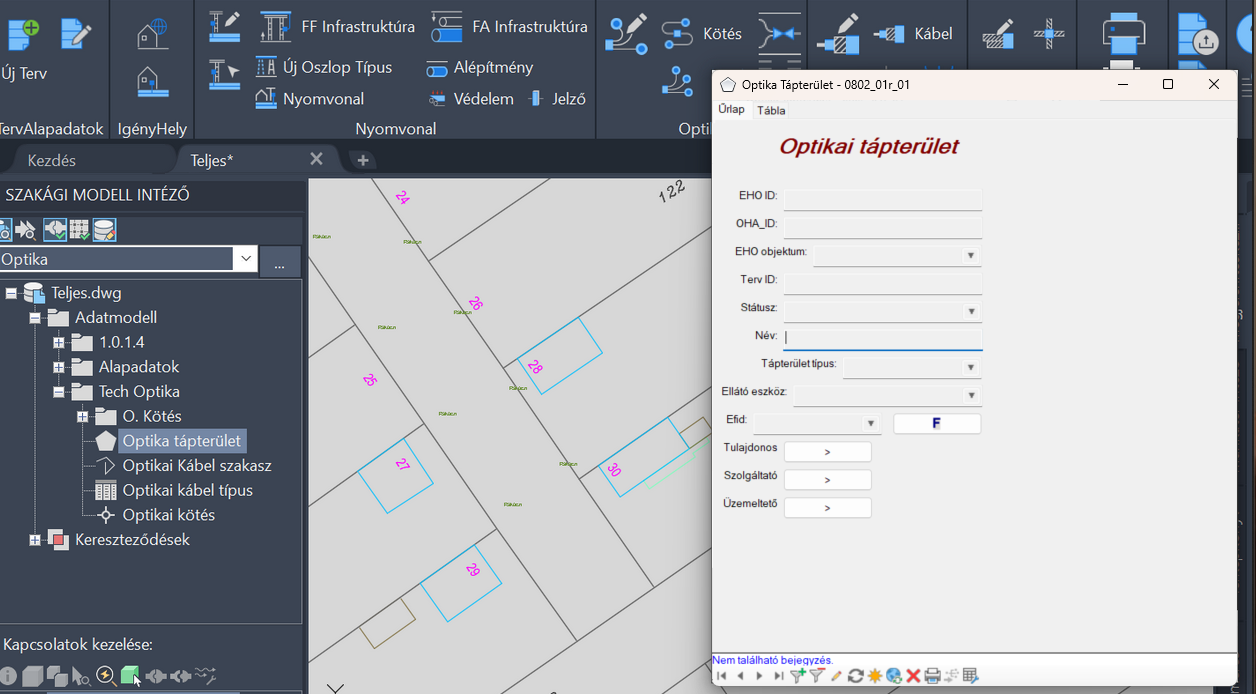Toggle the connector checkmark icon in model panel
1256x694 pixels.
(55, 230)
